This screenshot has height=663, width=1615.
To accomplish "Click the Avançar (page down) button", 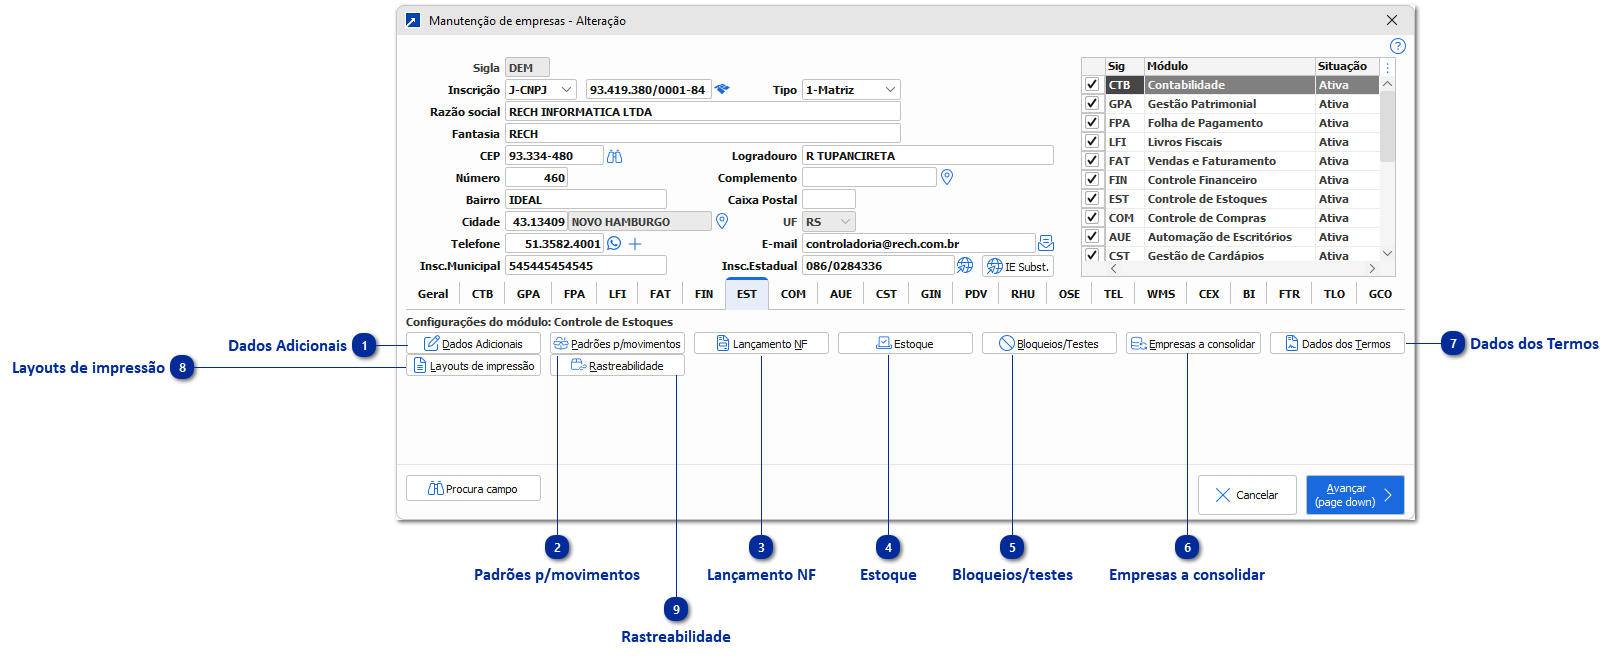I will tap(1355, 495).
